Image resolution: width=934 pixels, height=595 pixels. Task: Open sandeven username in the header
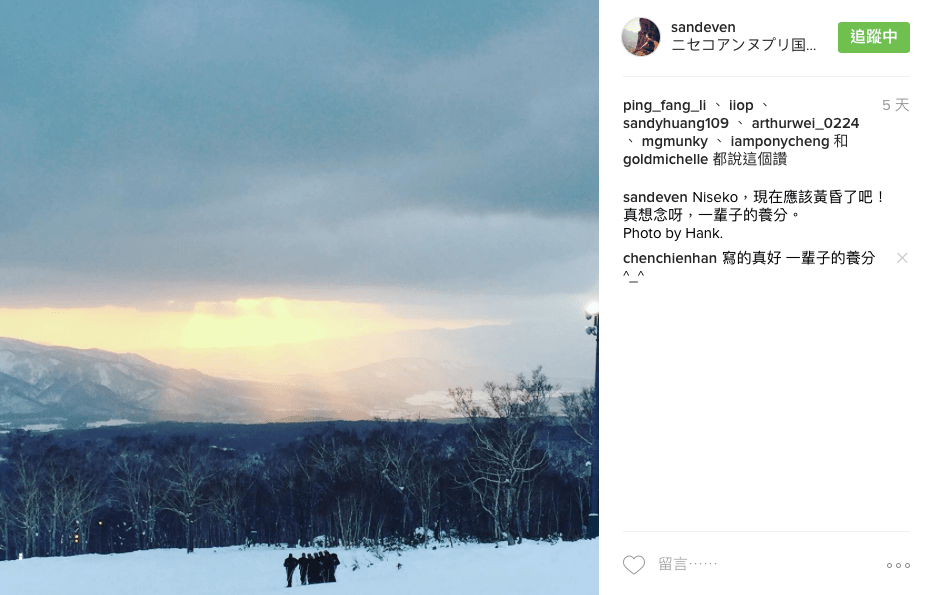point(703,27)
